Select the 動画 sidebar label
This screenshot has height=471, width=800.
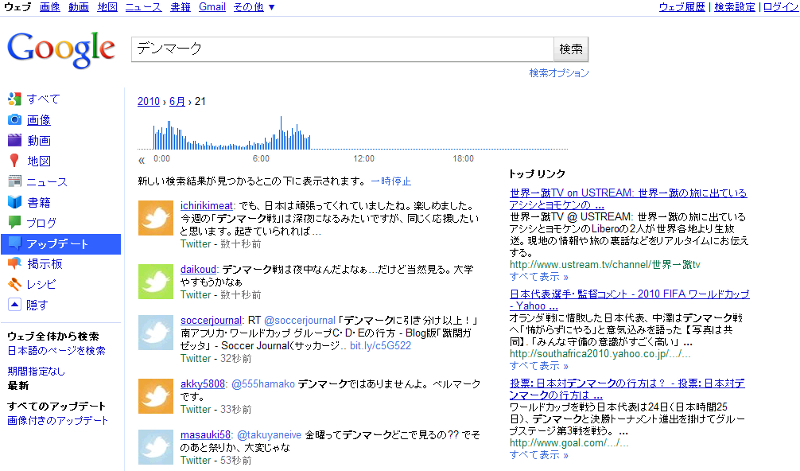click(x=39, y=140)
